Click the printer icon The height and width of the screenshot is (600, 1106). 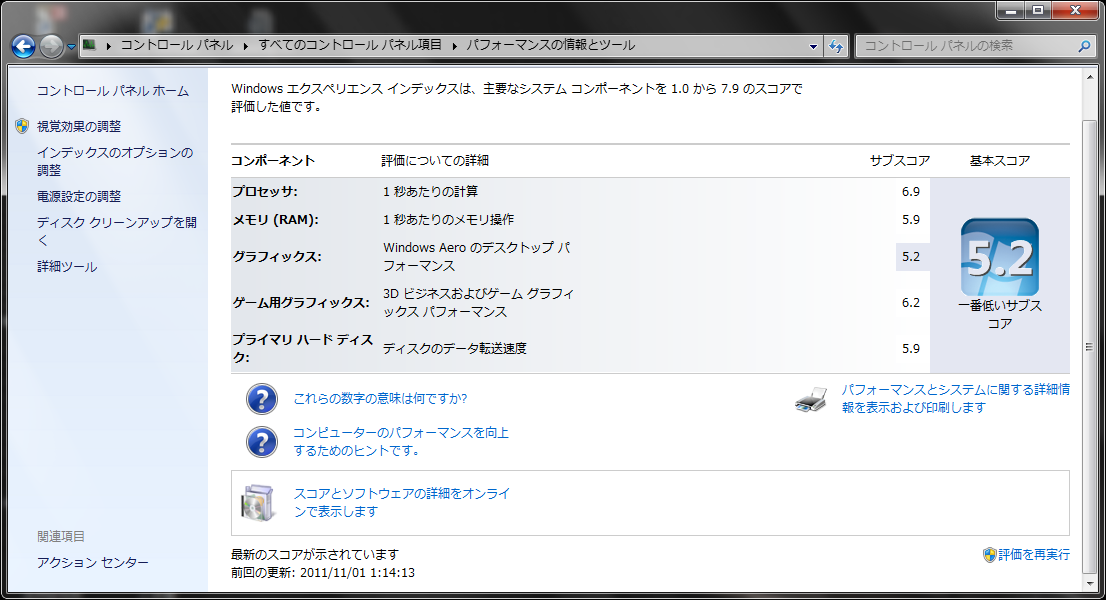click(811, 400)
